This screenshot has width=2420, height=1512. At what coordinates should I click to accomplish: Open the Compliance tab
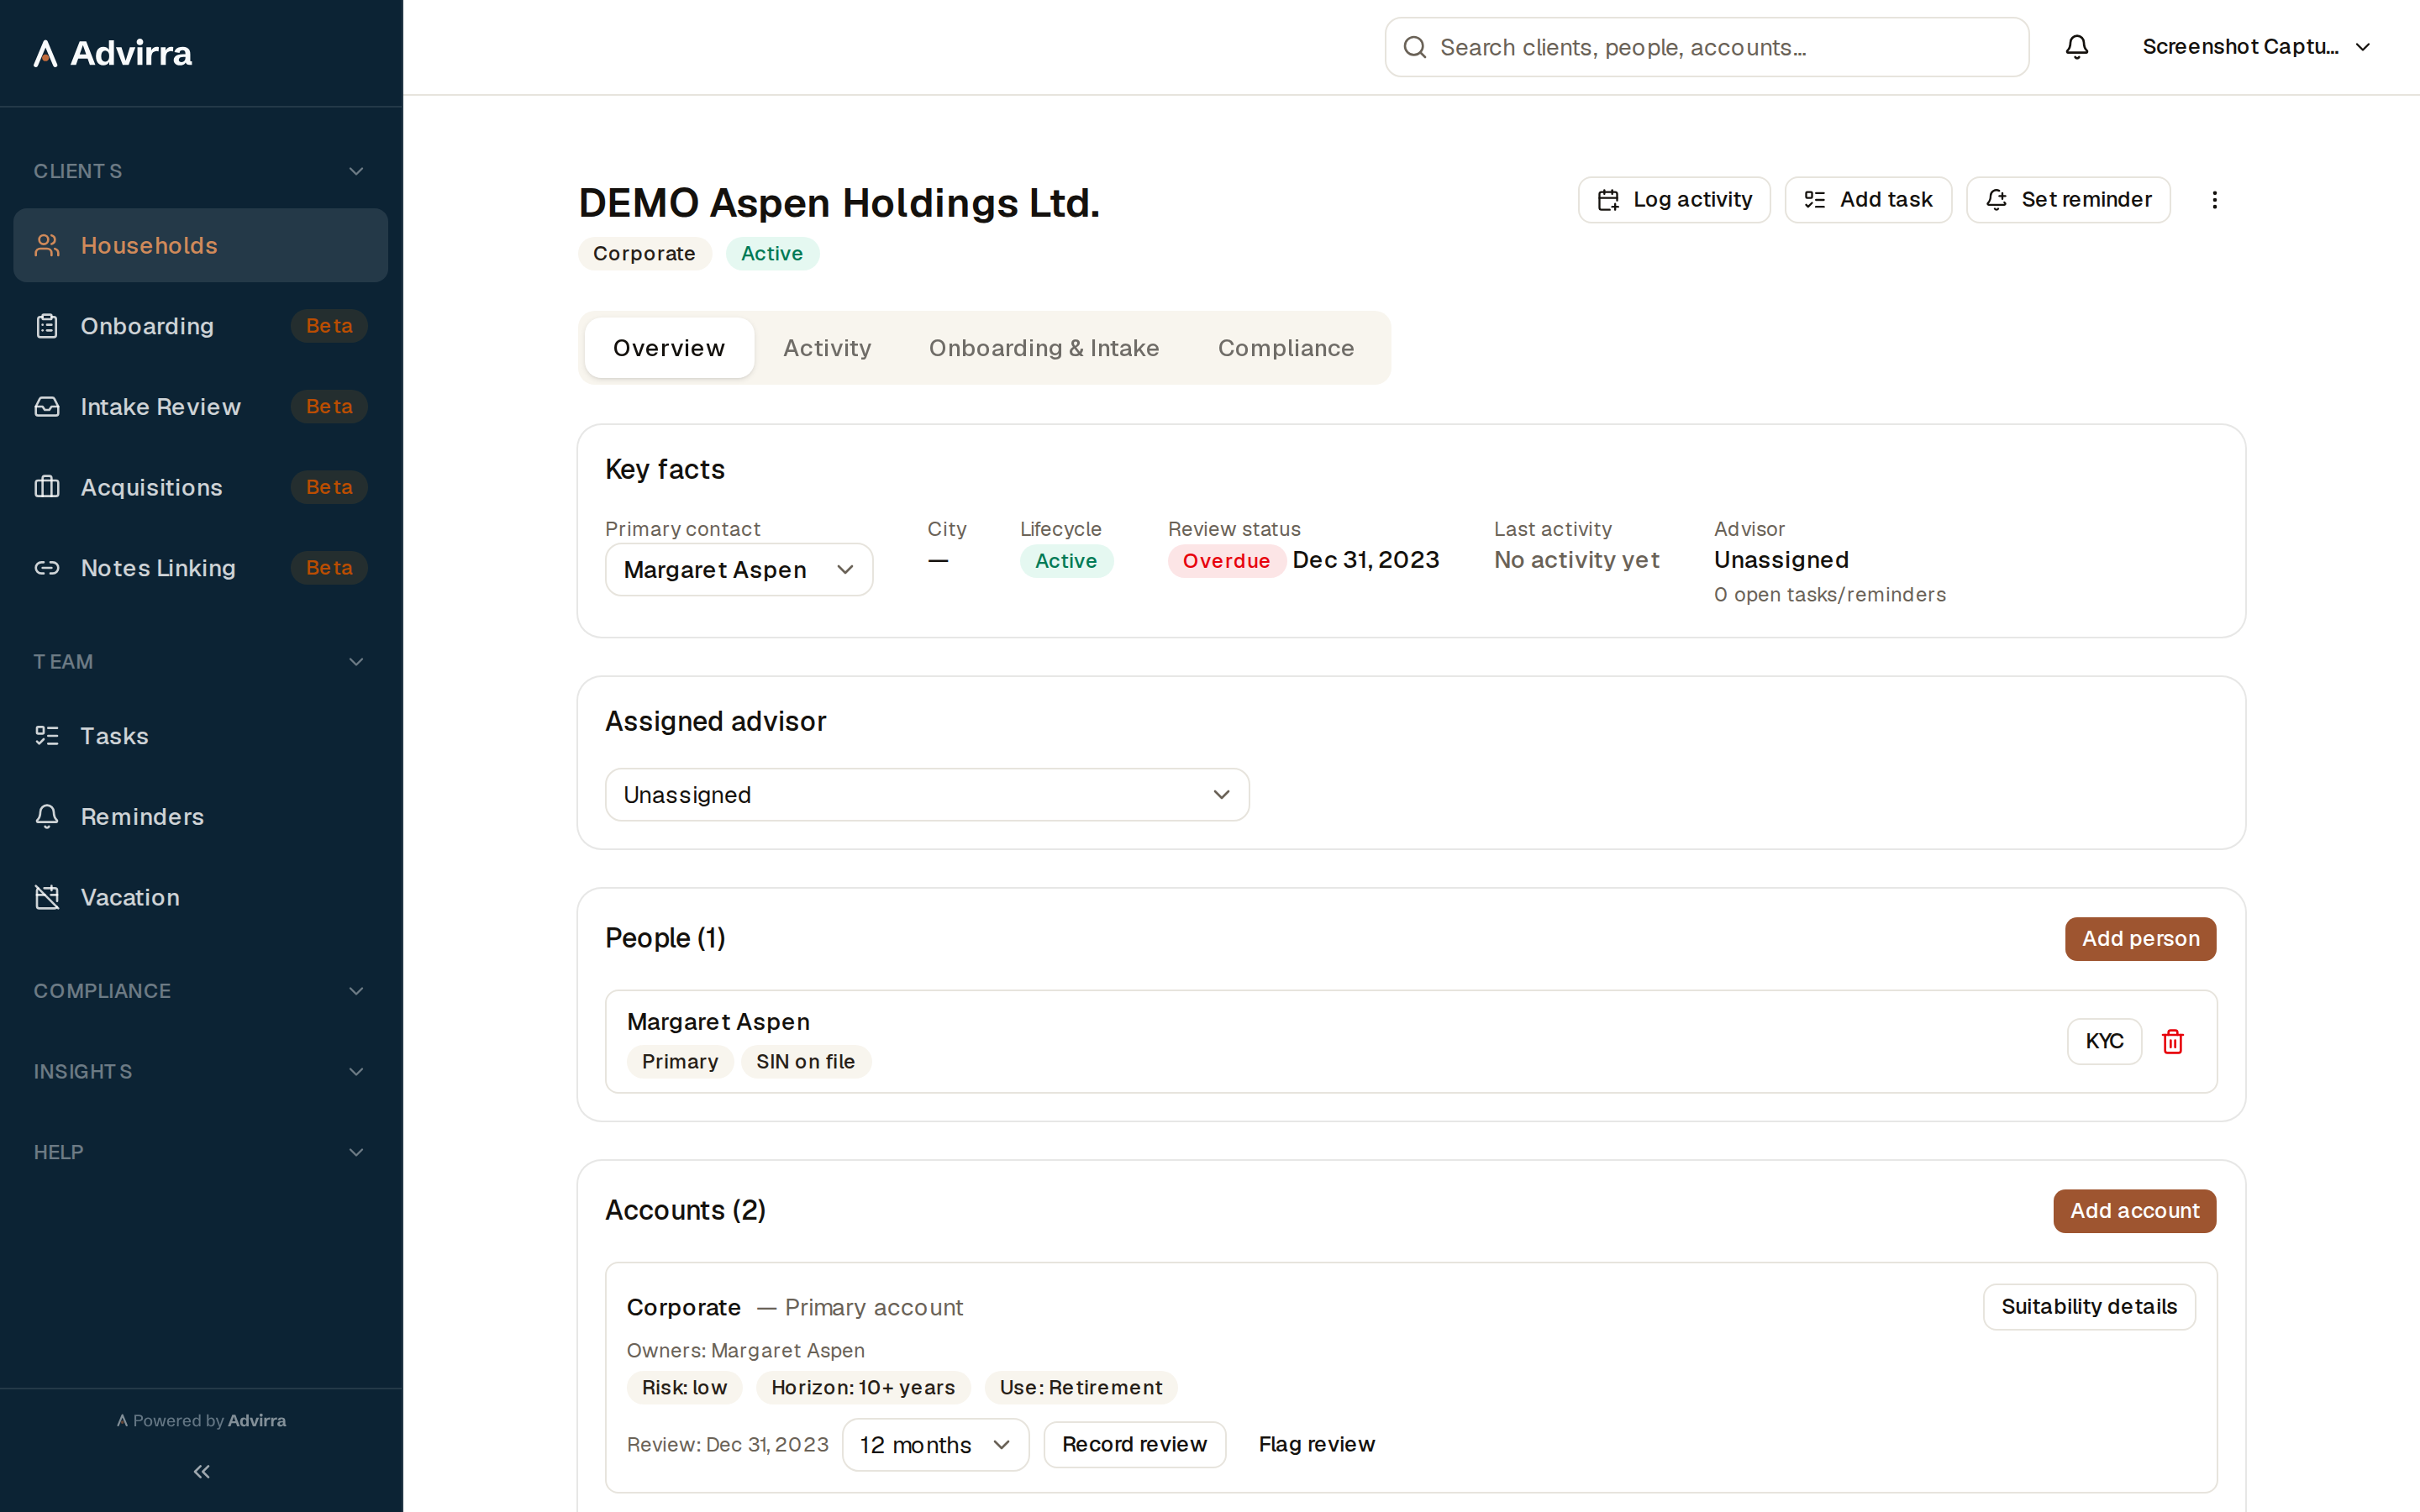pos(1286,348)
